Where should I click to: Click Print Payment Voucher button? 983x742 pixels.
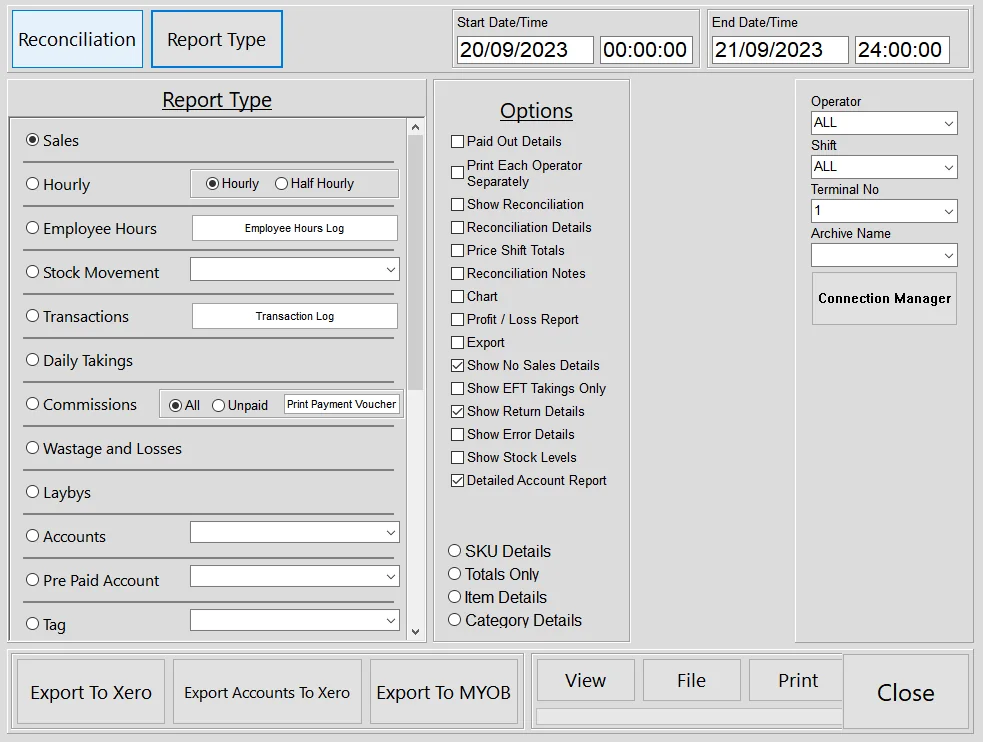click(342, 404)
